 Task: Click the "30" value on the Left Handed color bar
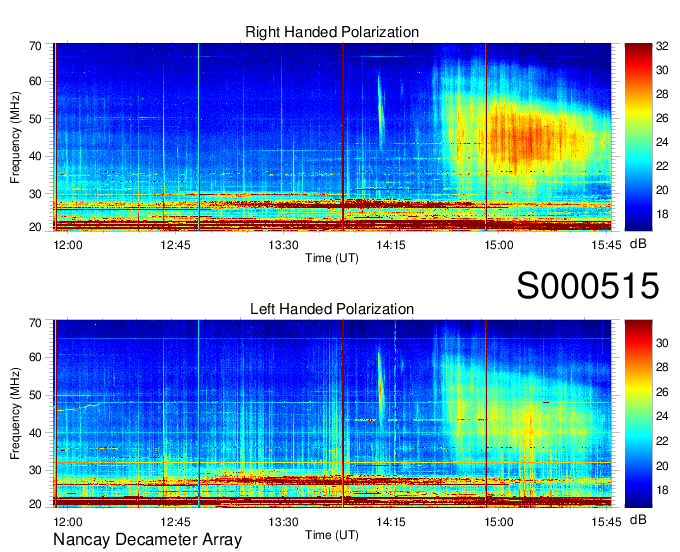pyautogui.click(x=662, y=343)
